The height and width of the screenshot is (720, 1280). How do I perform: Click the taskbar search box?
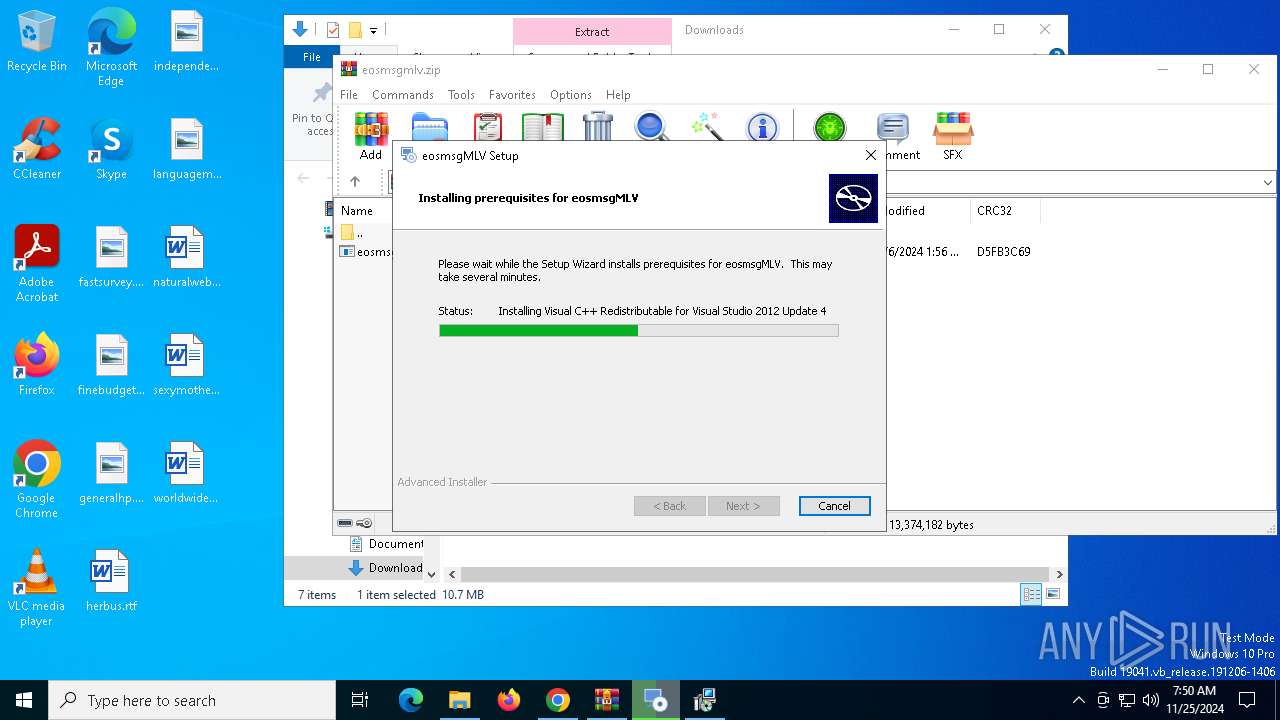tap(192, 700)
